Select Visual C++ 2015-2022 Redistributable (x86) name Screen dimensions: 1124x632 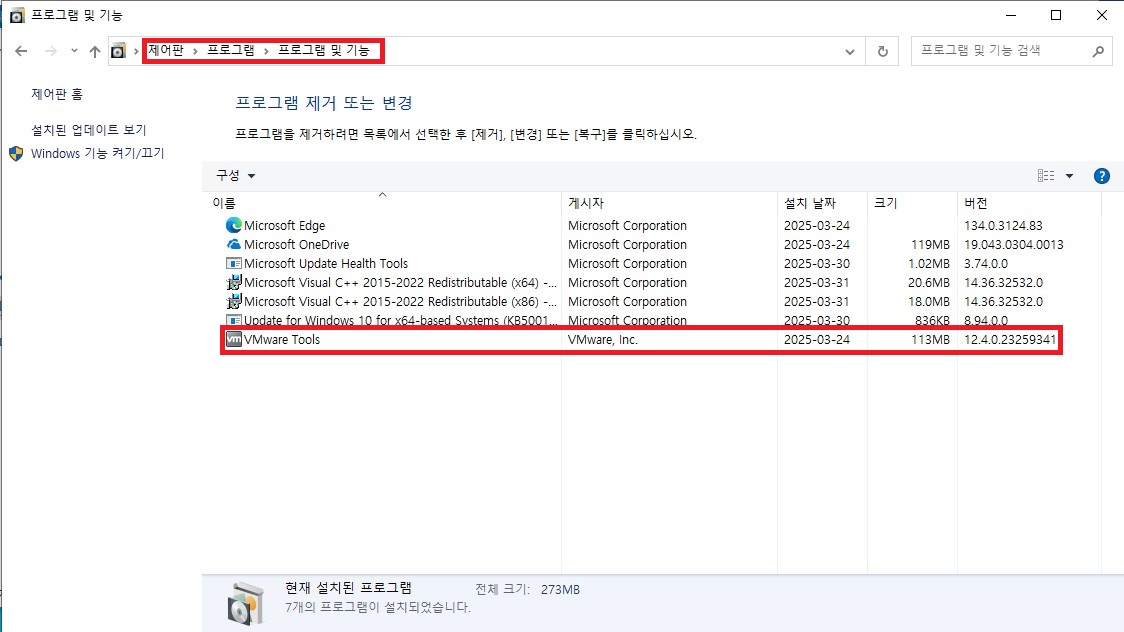(x=400, y=302)
